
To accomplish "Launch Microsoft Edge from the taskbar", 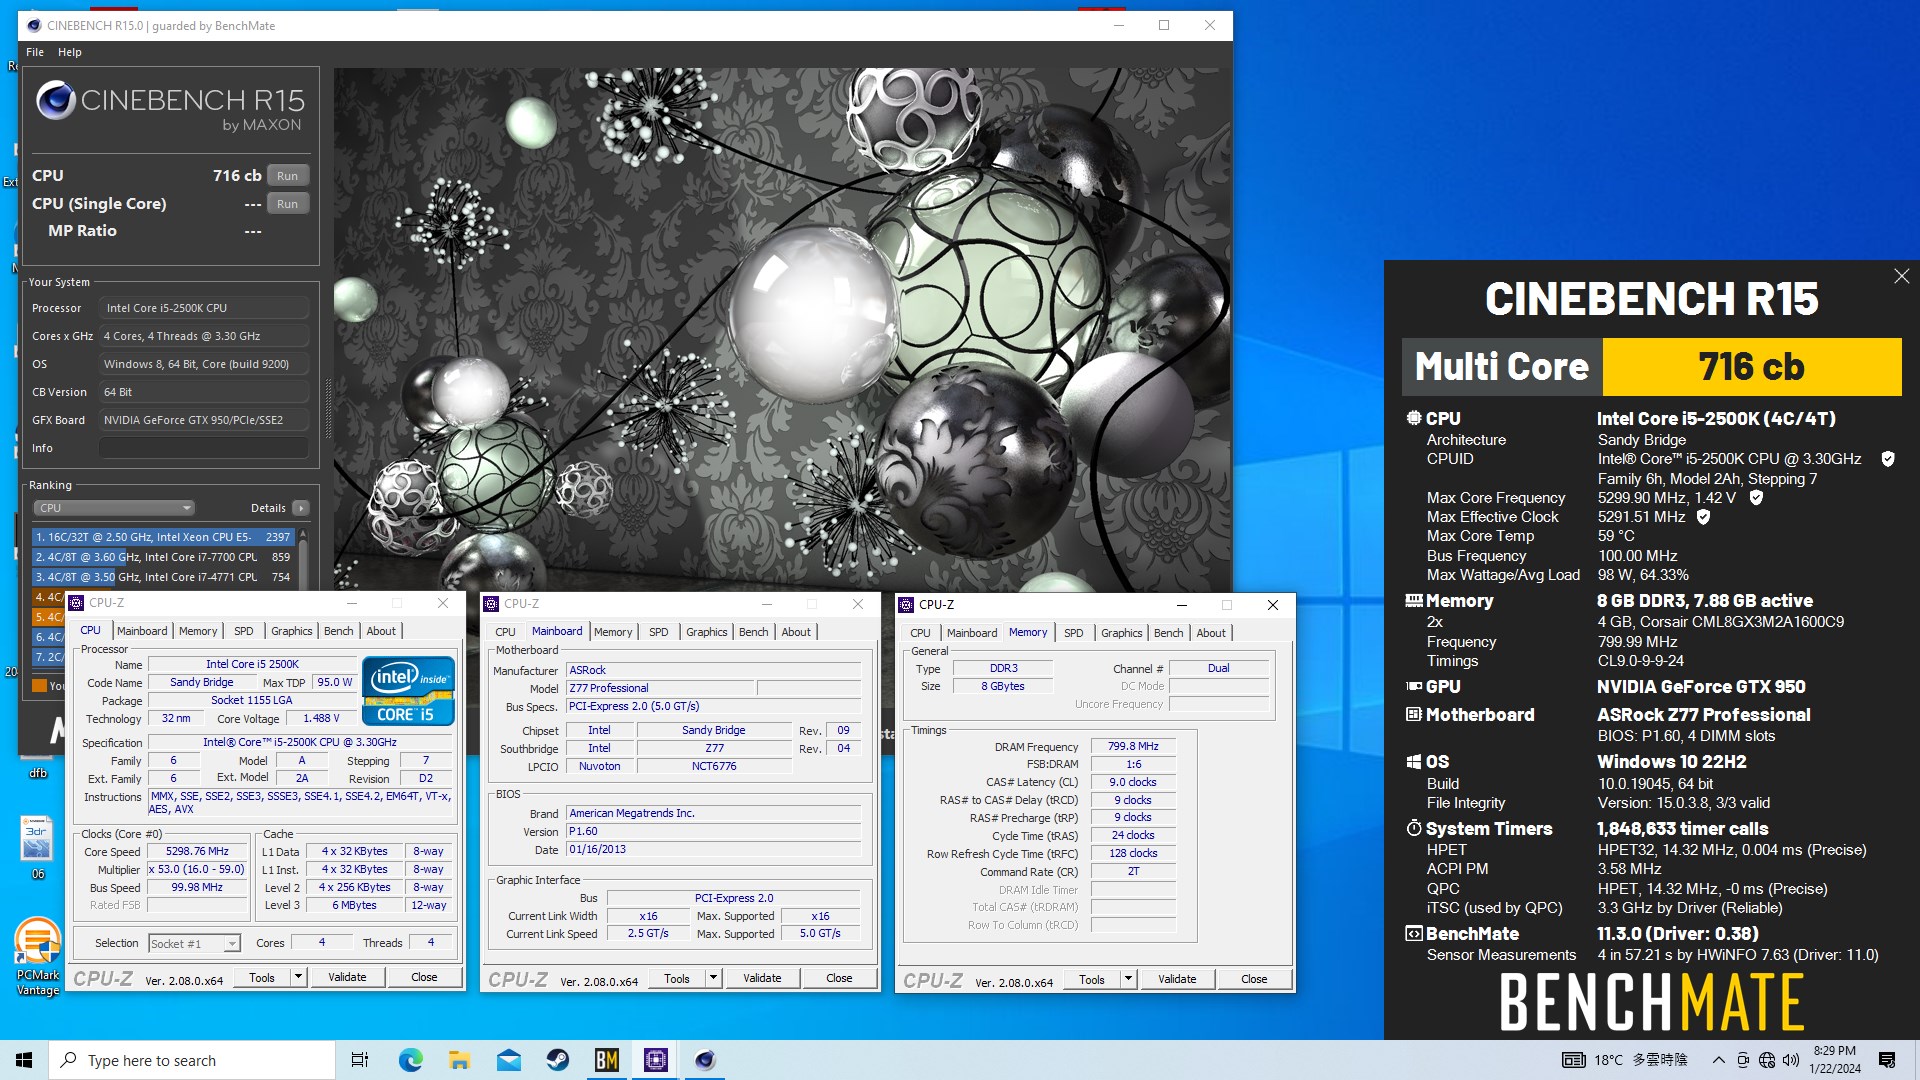I will (410, 1060).
